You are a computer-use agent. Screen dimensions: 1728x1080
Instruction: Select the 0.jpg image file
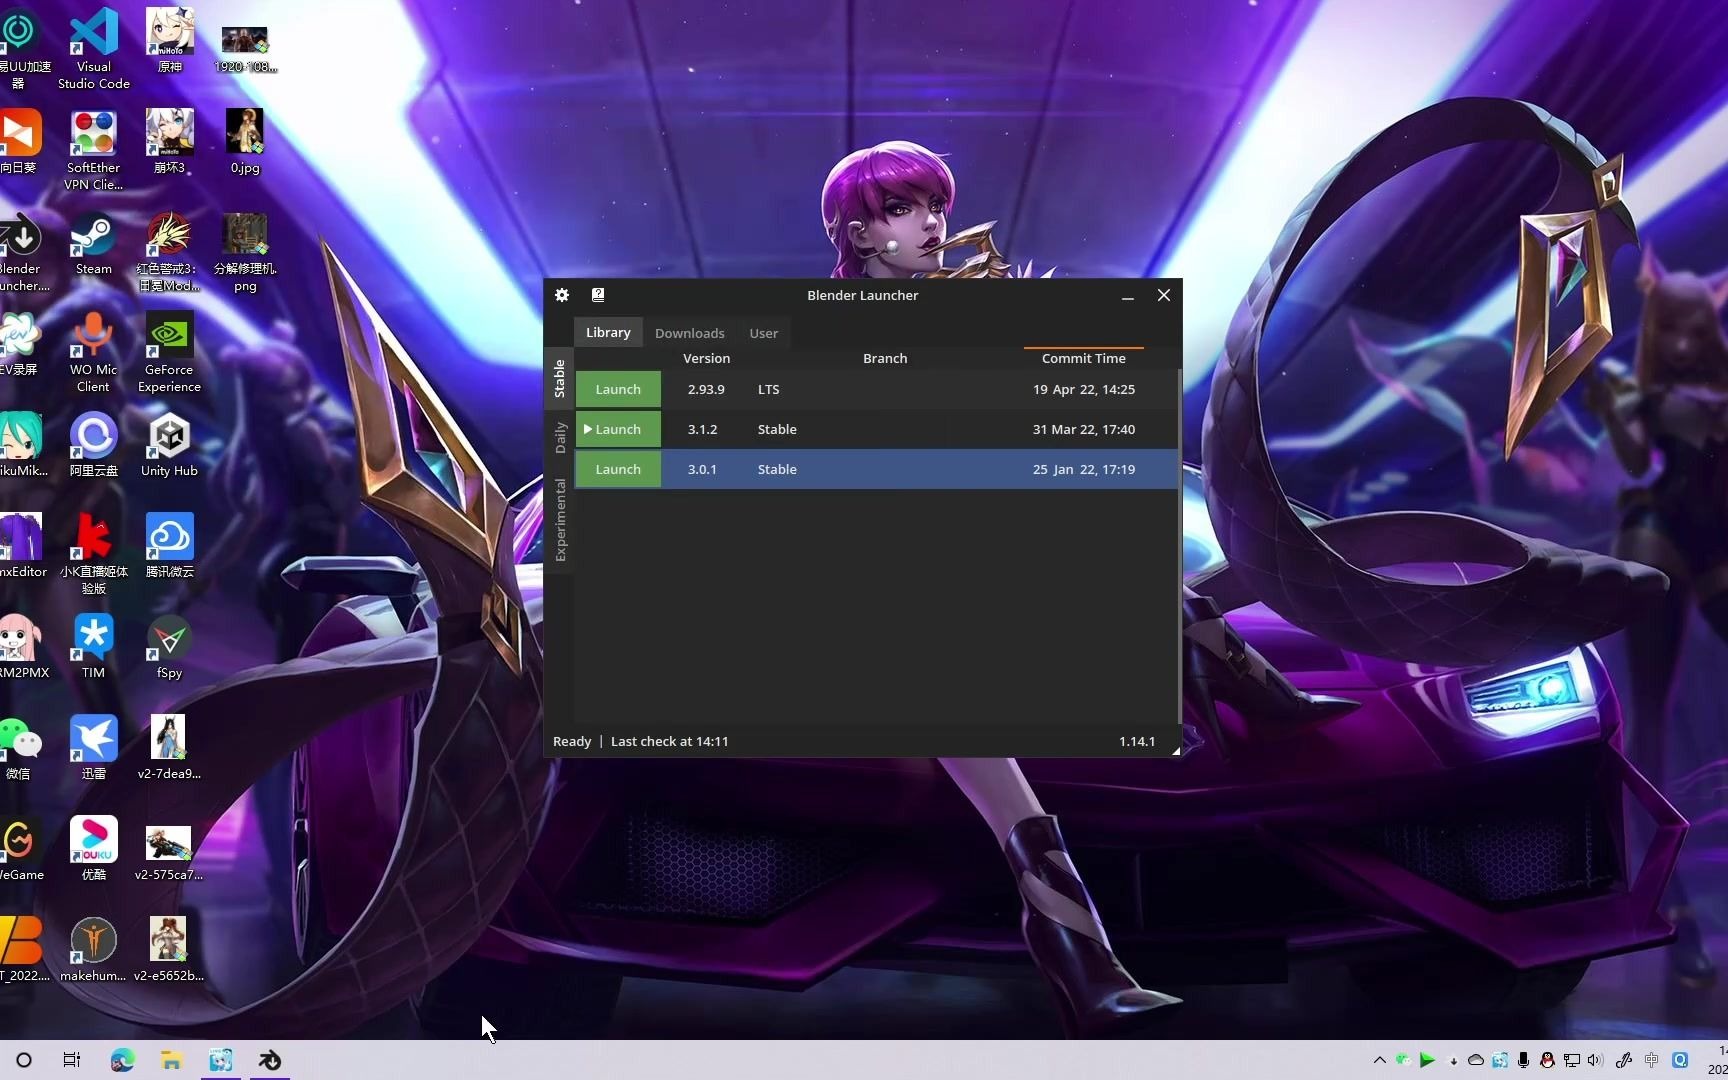pos(244,142)
